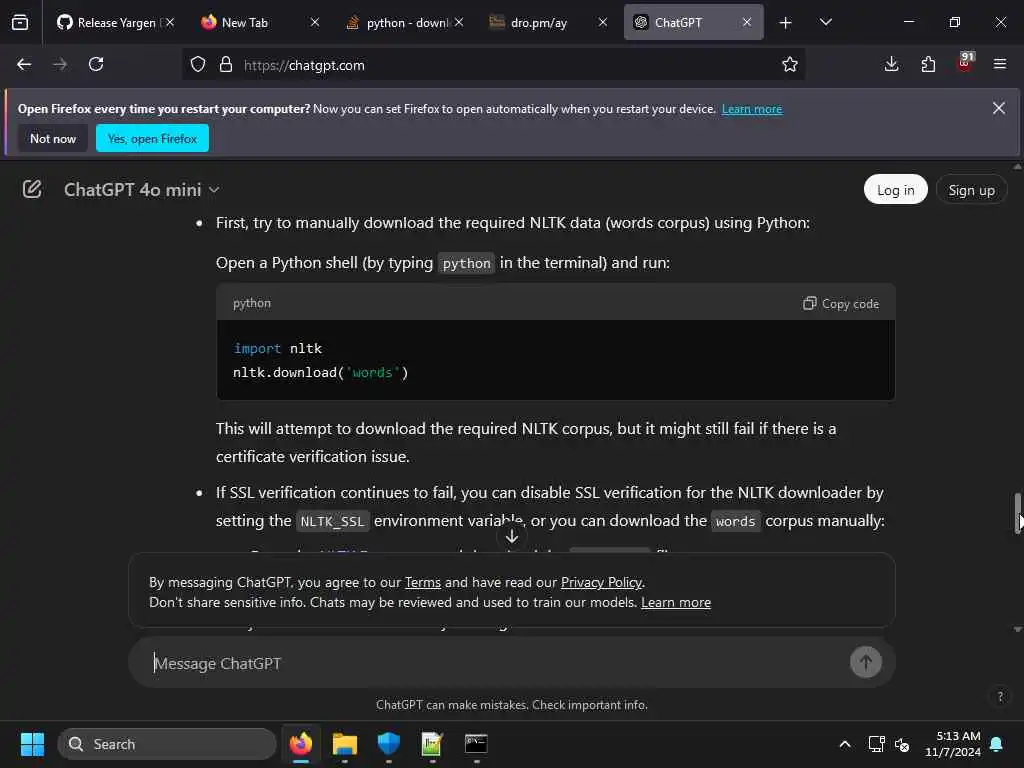Open a new browser tab
Screen dimensions: 1024x768
[x=786, y=23]
